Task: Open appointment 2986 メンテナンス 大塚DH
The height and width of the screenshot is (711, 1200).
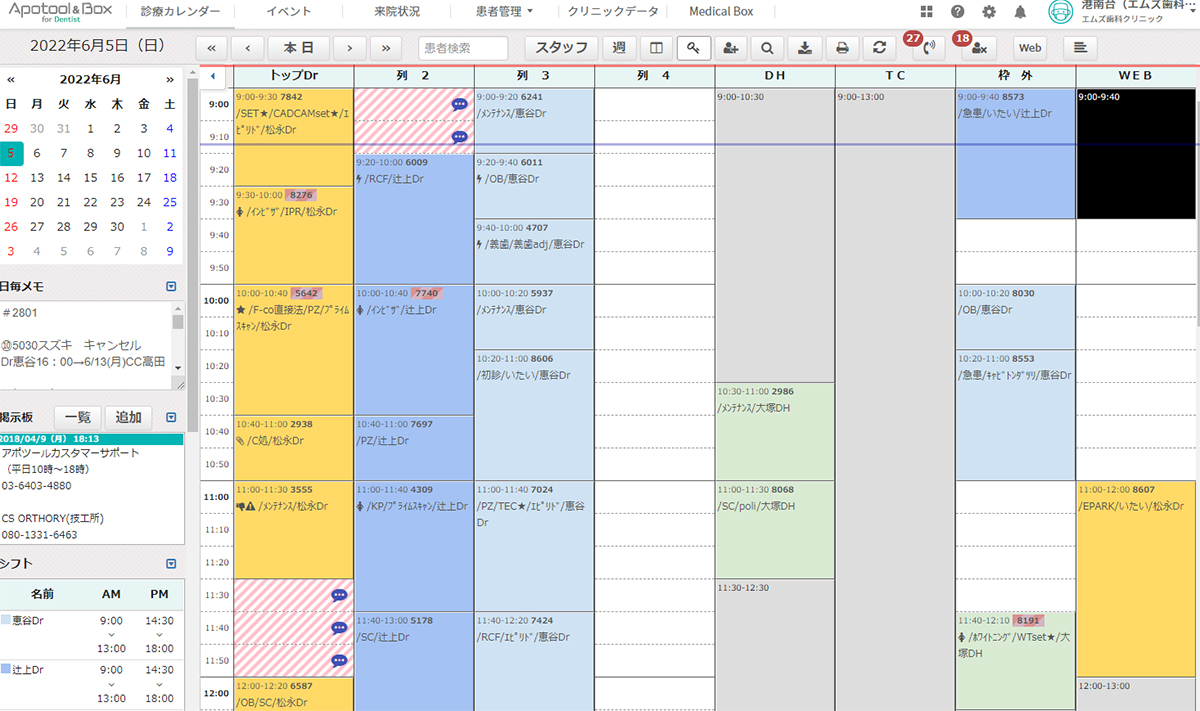Action: [x=775, y=431]
